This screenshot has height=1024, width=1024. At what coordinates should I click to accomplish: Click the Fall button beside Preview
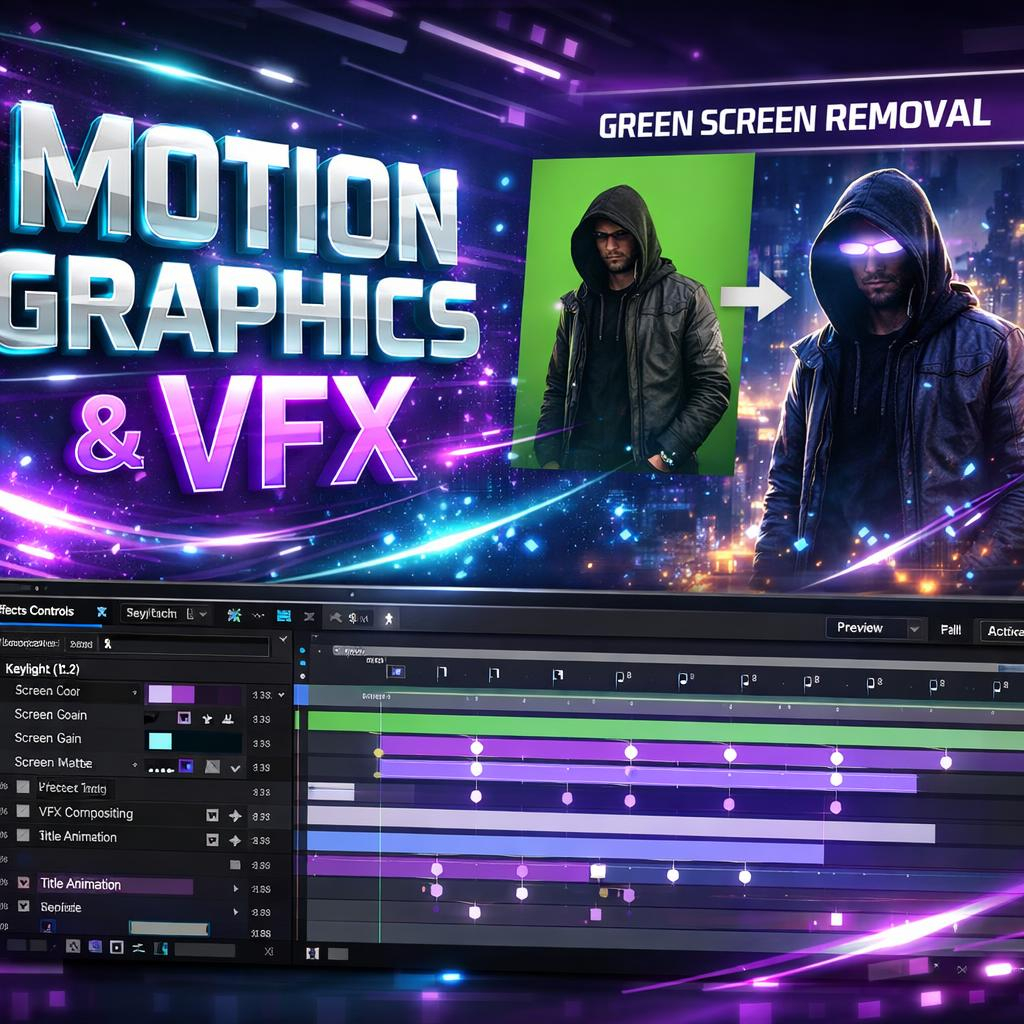[x=950, y=631]
